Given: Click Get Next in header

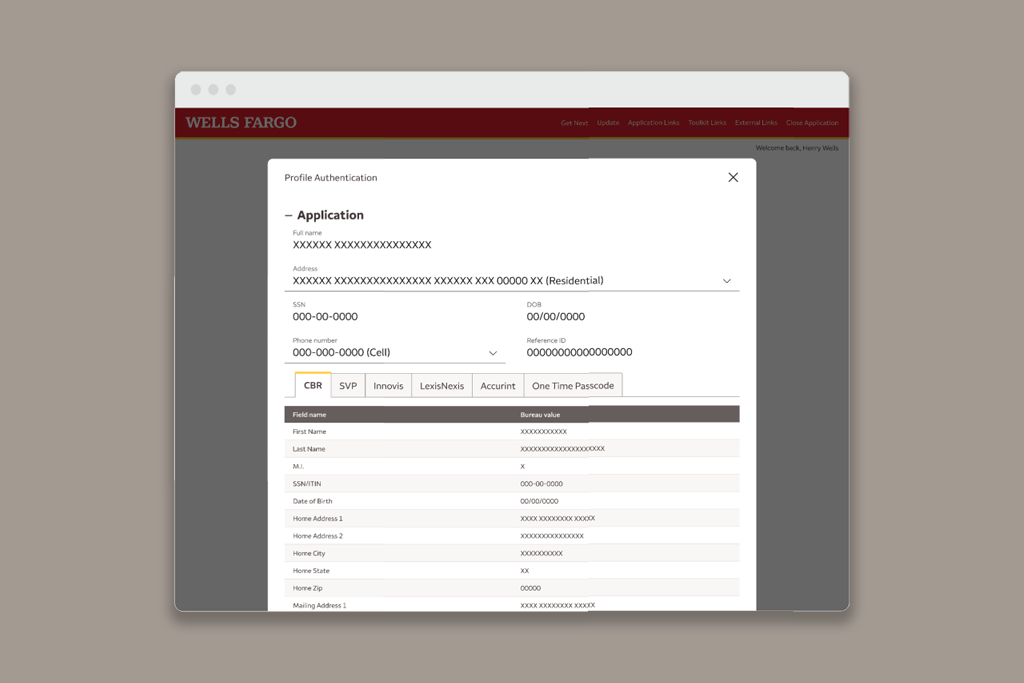Looking at the screenshot, I should tap(574, 123).
